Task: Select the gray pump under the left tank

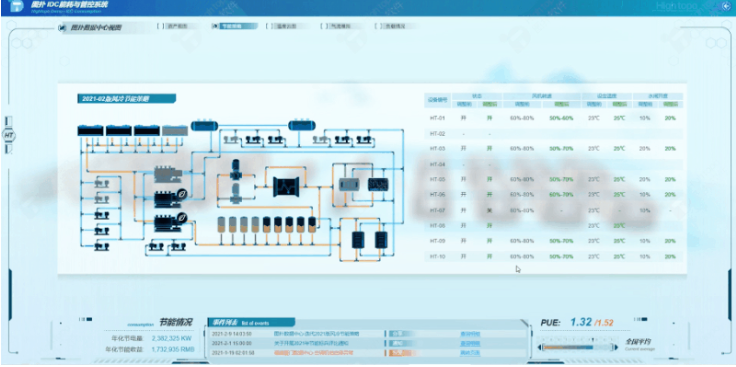Action: click(230, 139)
